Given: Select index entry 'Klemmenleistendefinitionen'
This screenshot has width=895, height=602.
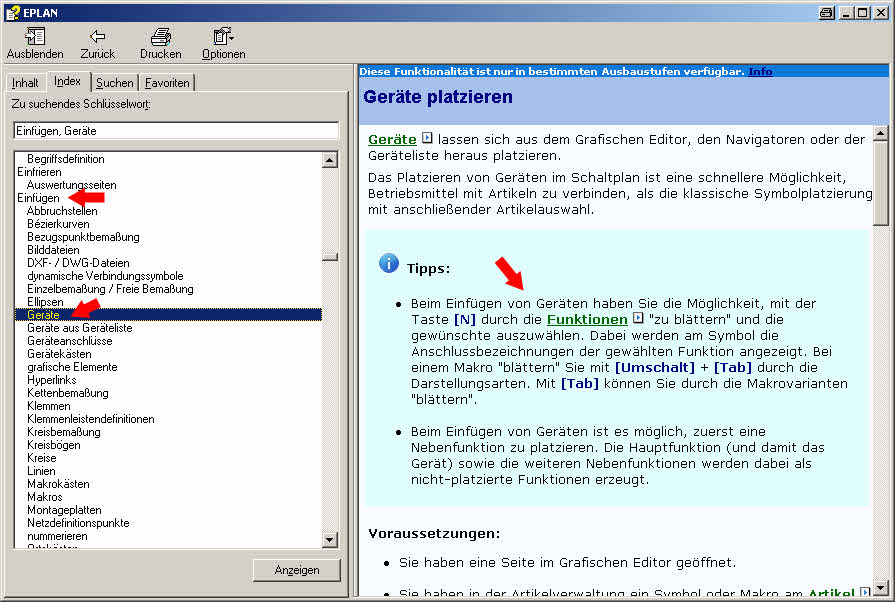Looking at the screenshot, I should pos(91,419).
